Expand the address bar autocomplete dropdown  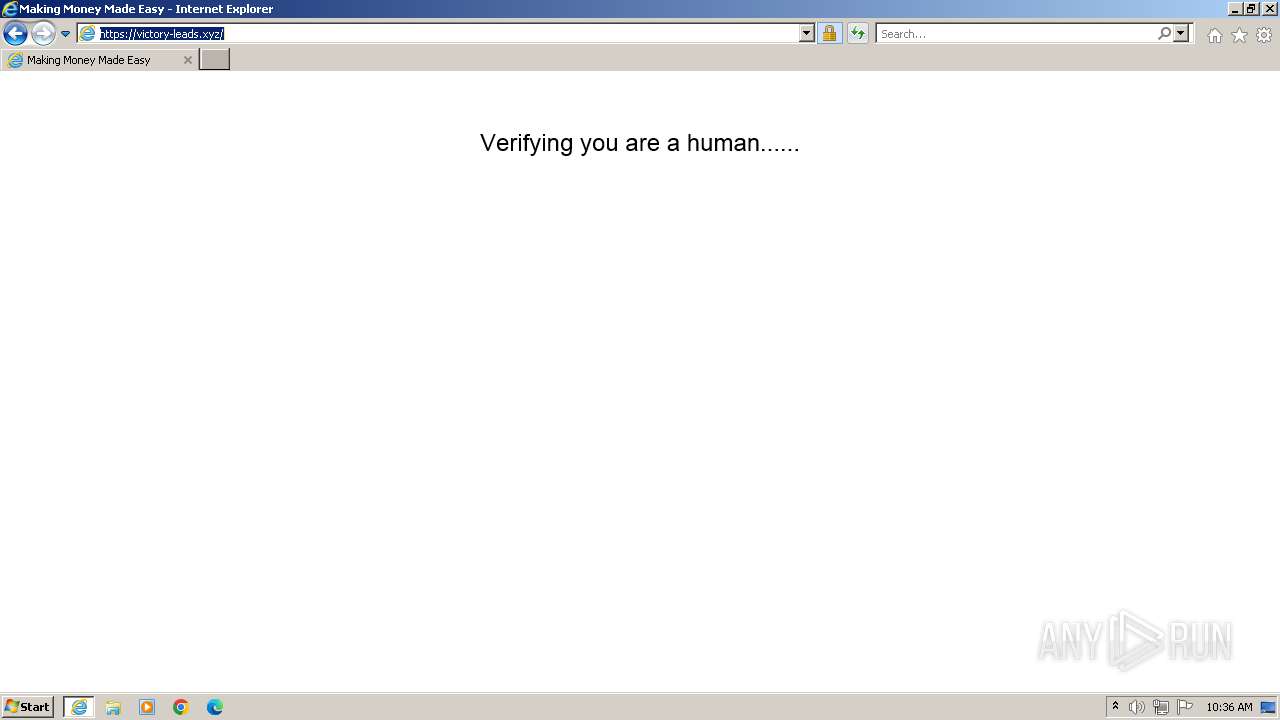[807, 33]
